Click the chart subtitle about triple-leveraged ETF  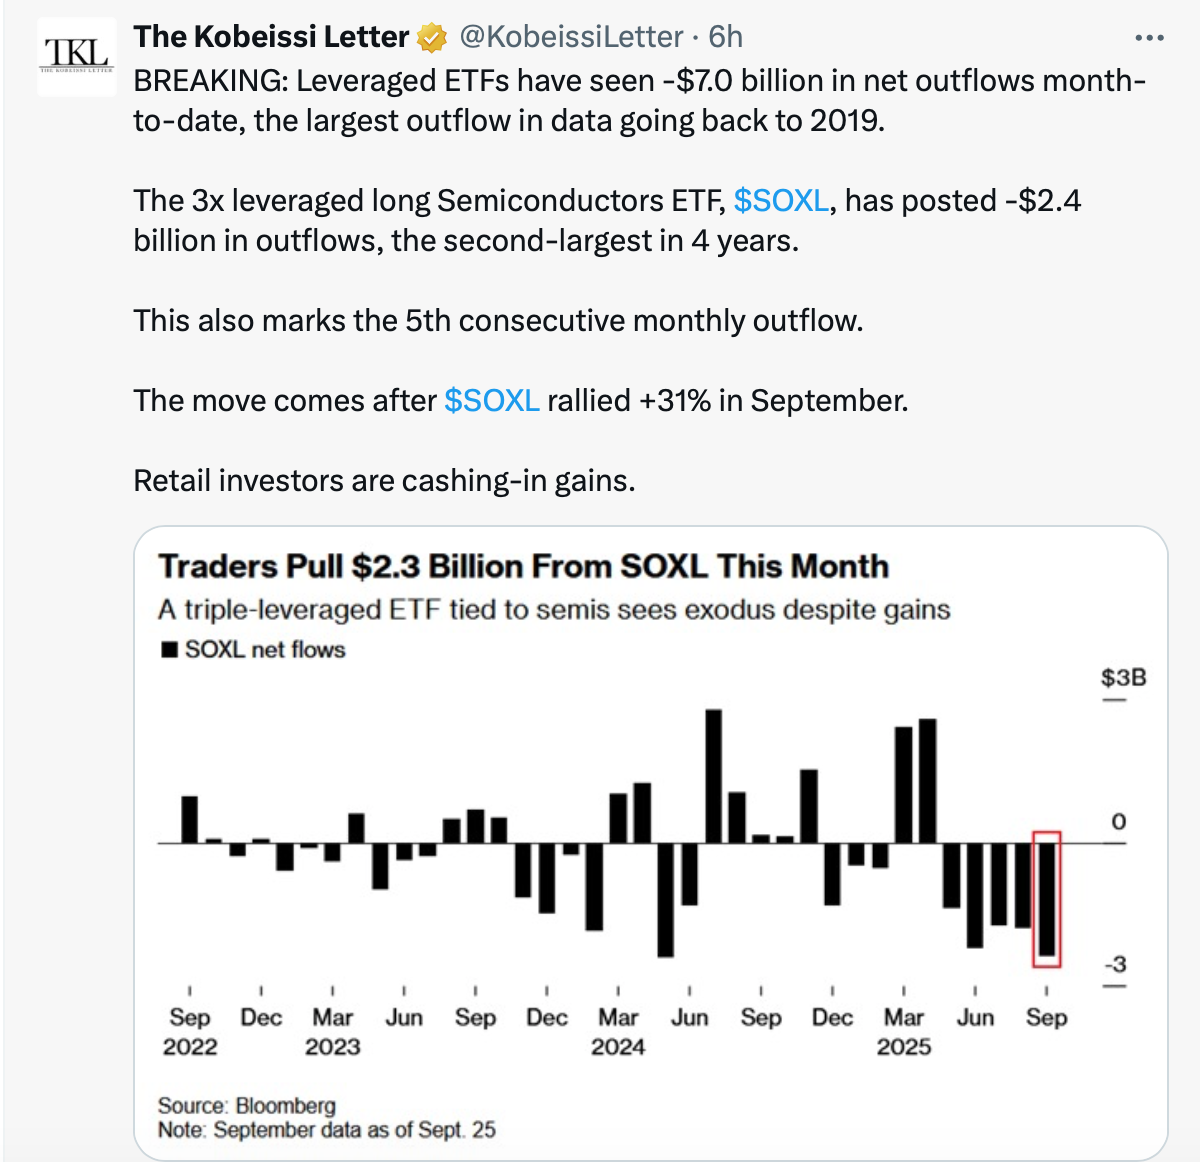pyautogui.click(x=554, y=610)
